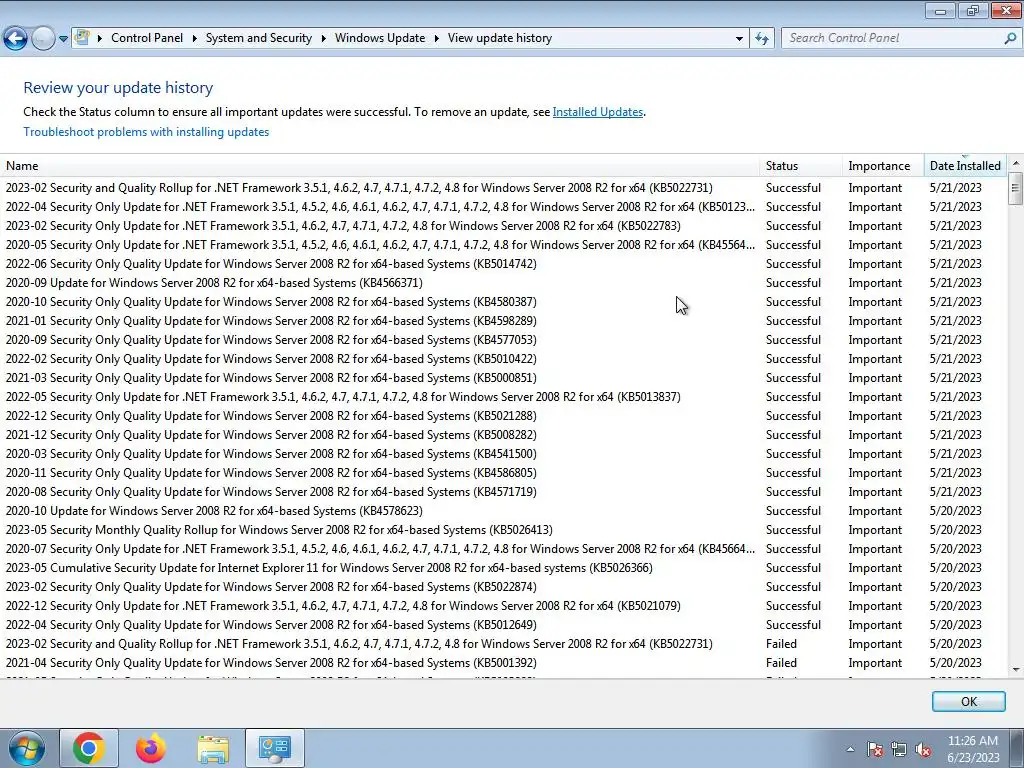Open the Installed Updates link

click(x=598, y=112)
